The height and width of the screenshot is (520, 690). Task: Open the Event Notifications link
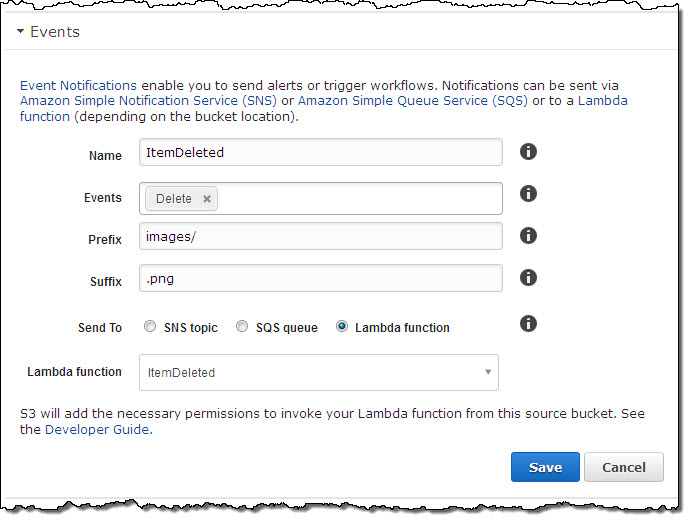(78, 86)
